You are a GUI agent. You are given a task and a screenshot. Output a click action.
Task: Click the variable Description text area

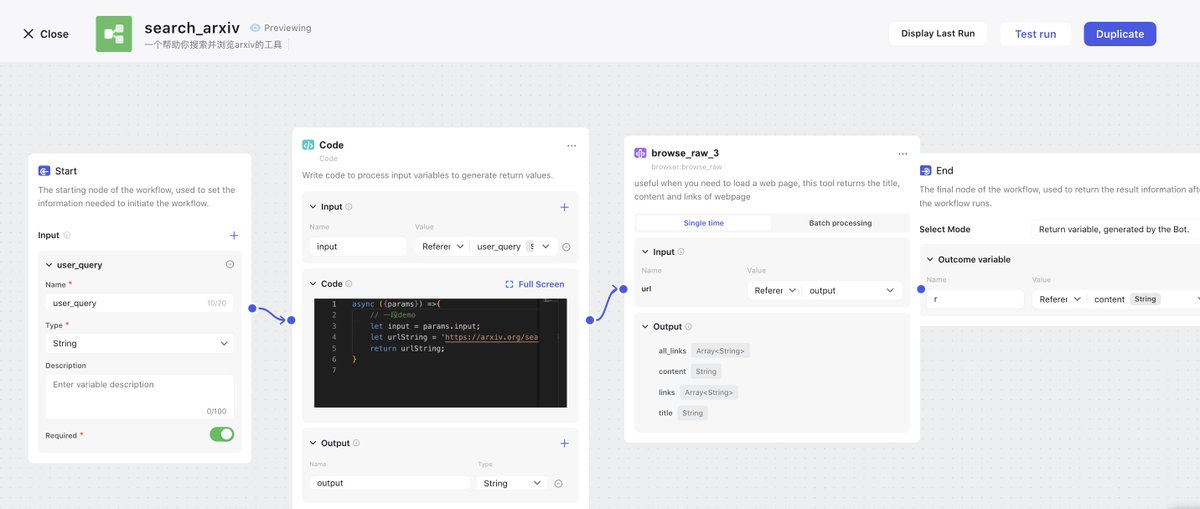[x=140, y=396]
